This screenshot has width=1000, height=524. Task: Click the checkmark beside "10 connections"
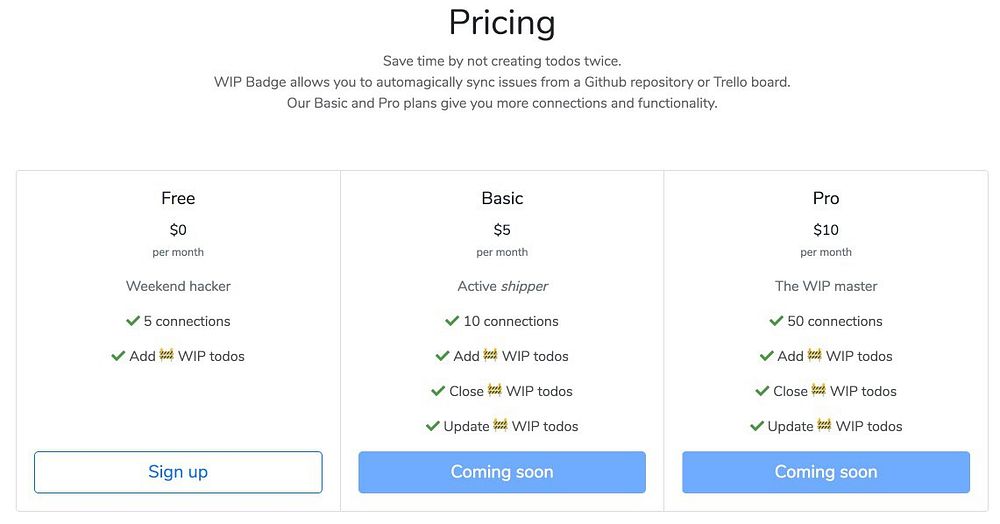pos(452,321)
